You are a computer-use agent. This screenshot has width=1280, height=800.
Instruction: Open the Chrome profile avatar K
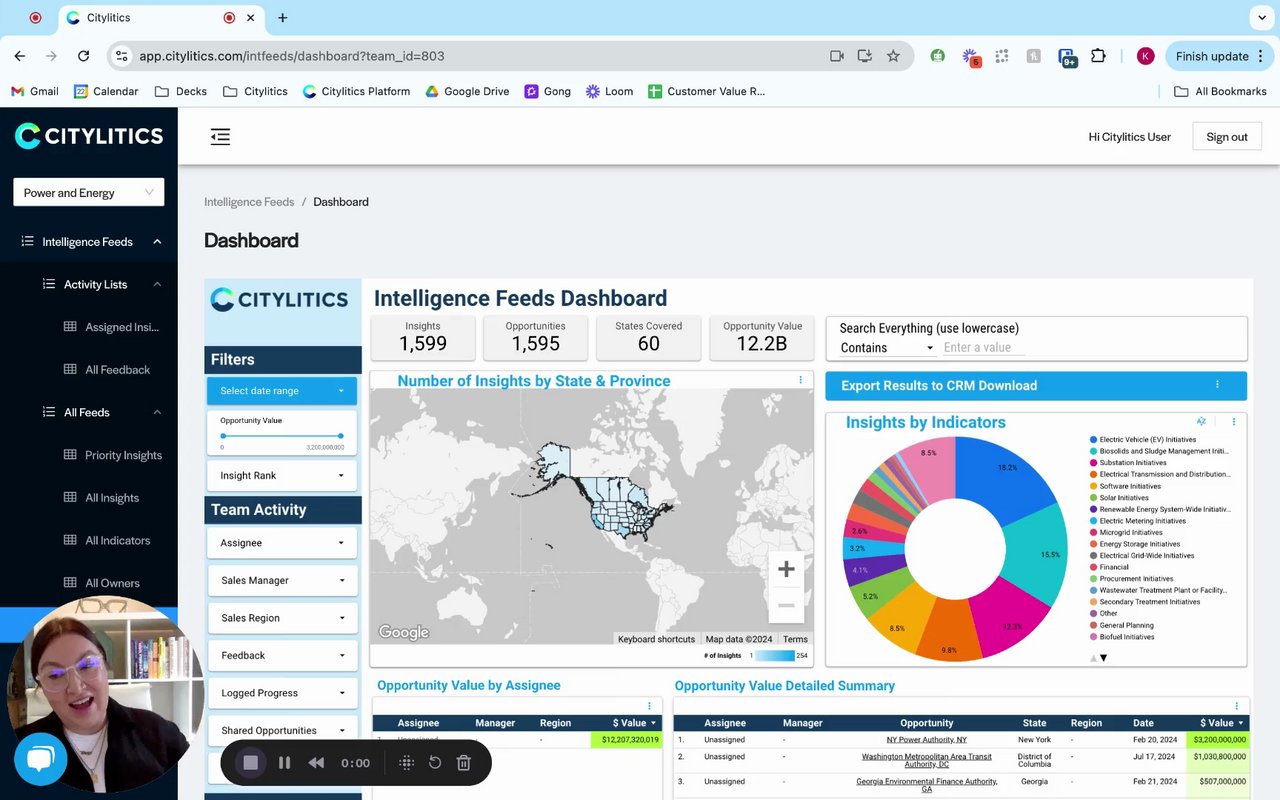(x=1146, y=56)
